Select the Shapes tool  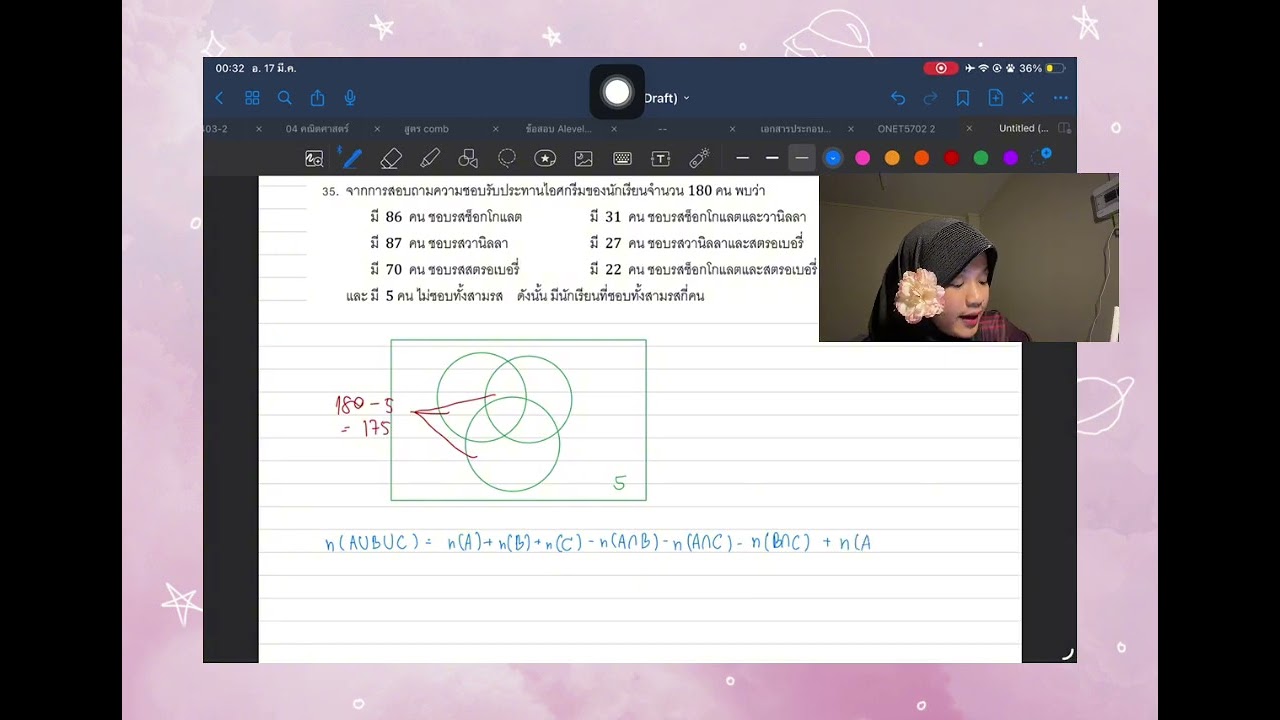(468, 158)
